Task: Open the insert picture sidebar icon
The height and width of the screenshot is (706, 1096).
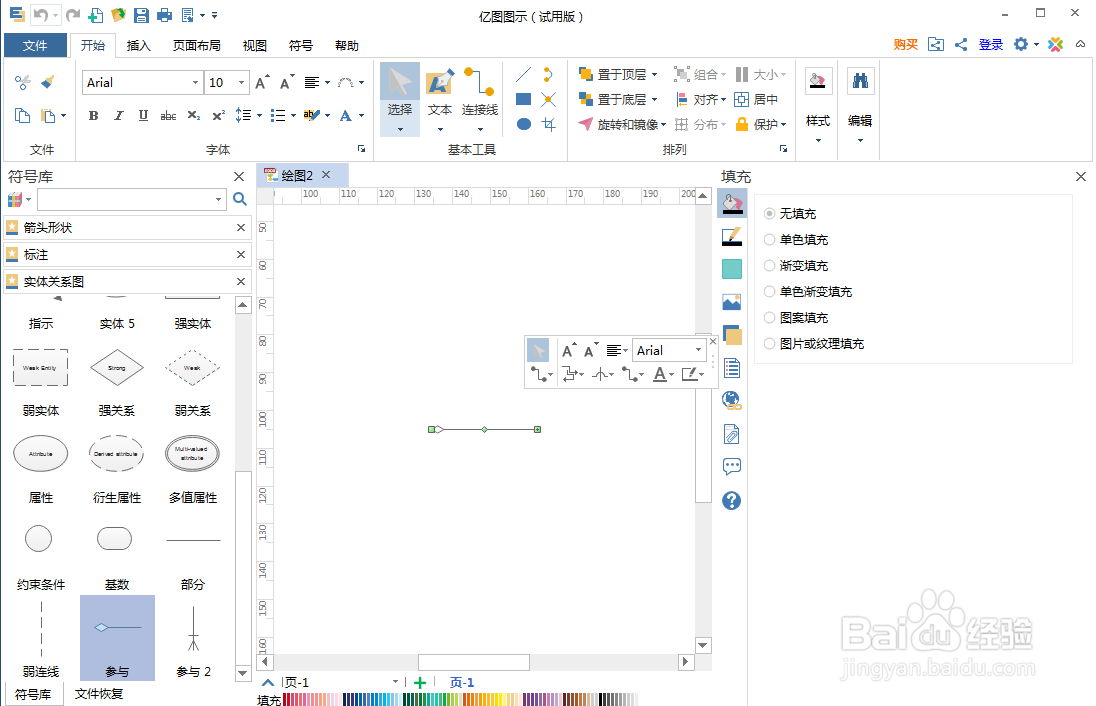Action: pyautogui.click(x=731, y=302)
